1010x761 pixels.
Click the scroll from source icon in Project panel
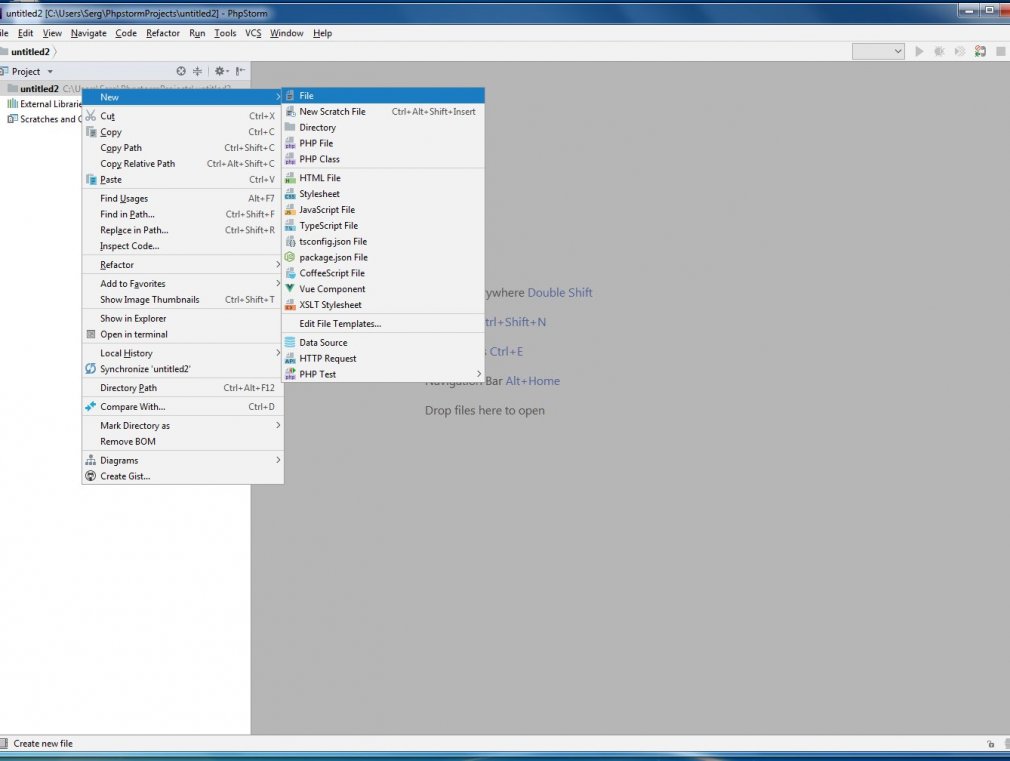(181, 71)
